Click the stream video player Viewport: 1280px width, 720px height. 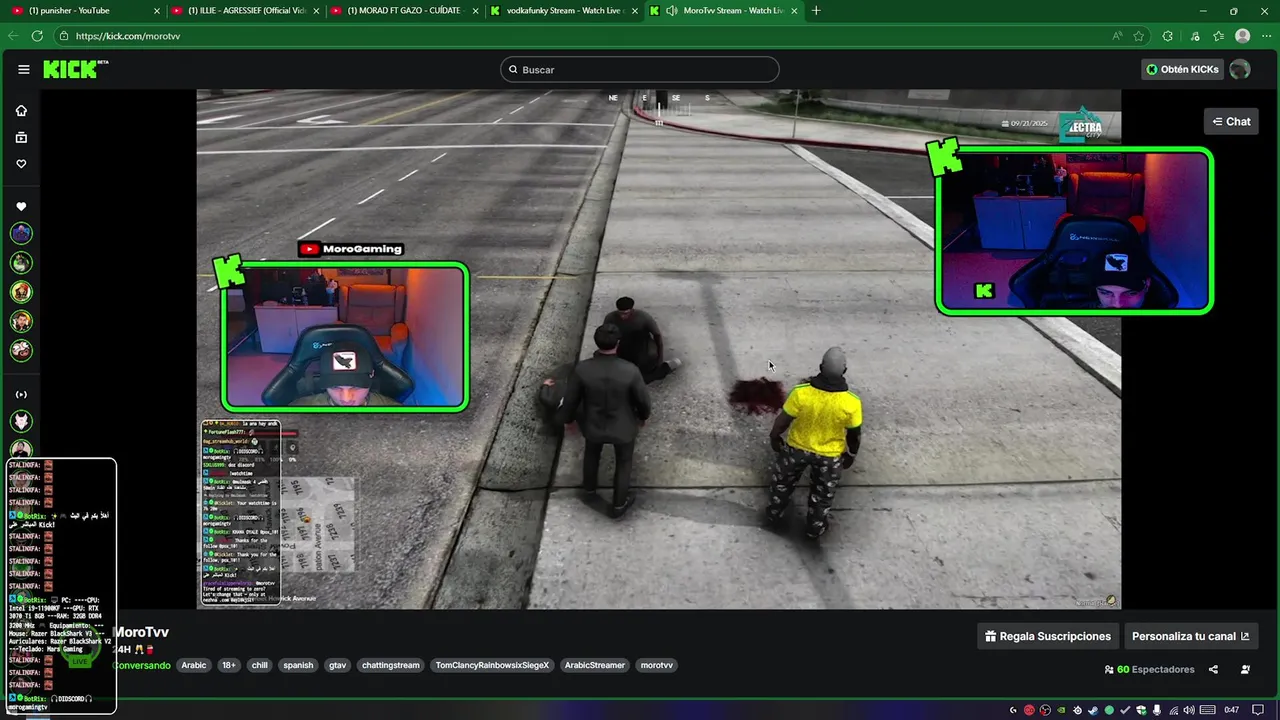pos(658,349)
